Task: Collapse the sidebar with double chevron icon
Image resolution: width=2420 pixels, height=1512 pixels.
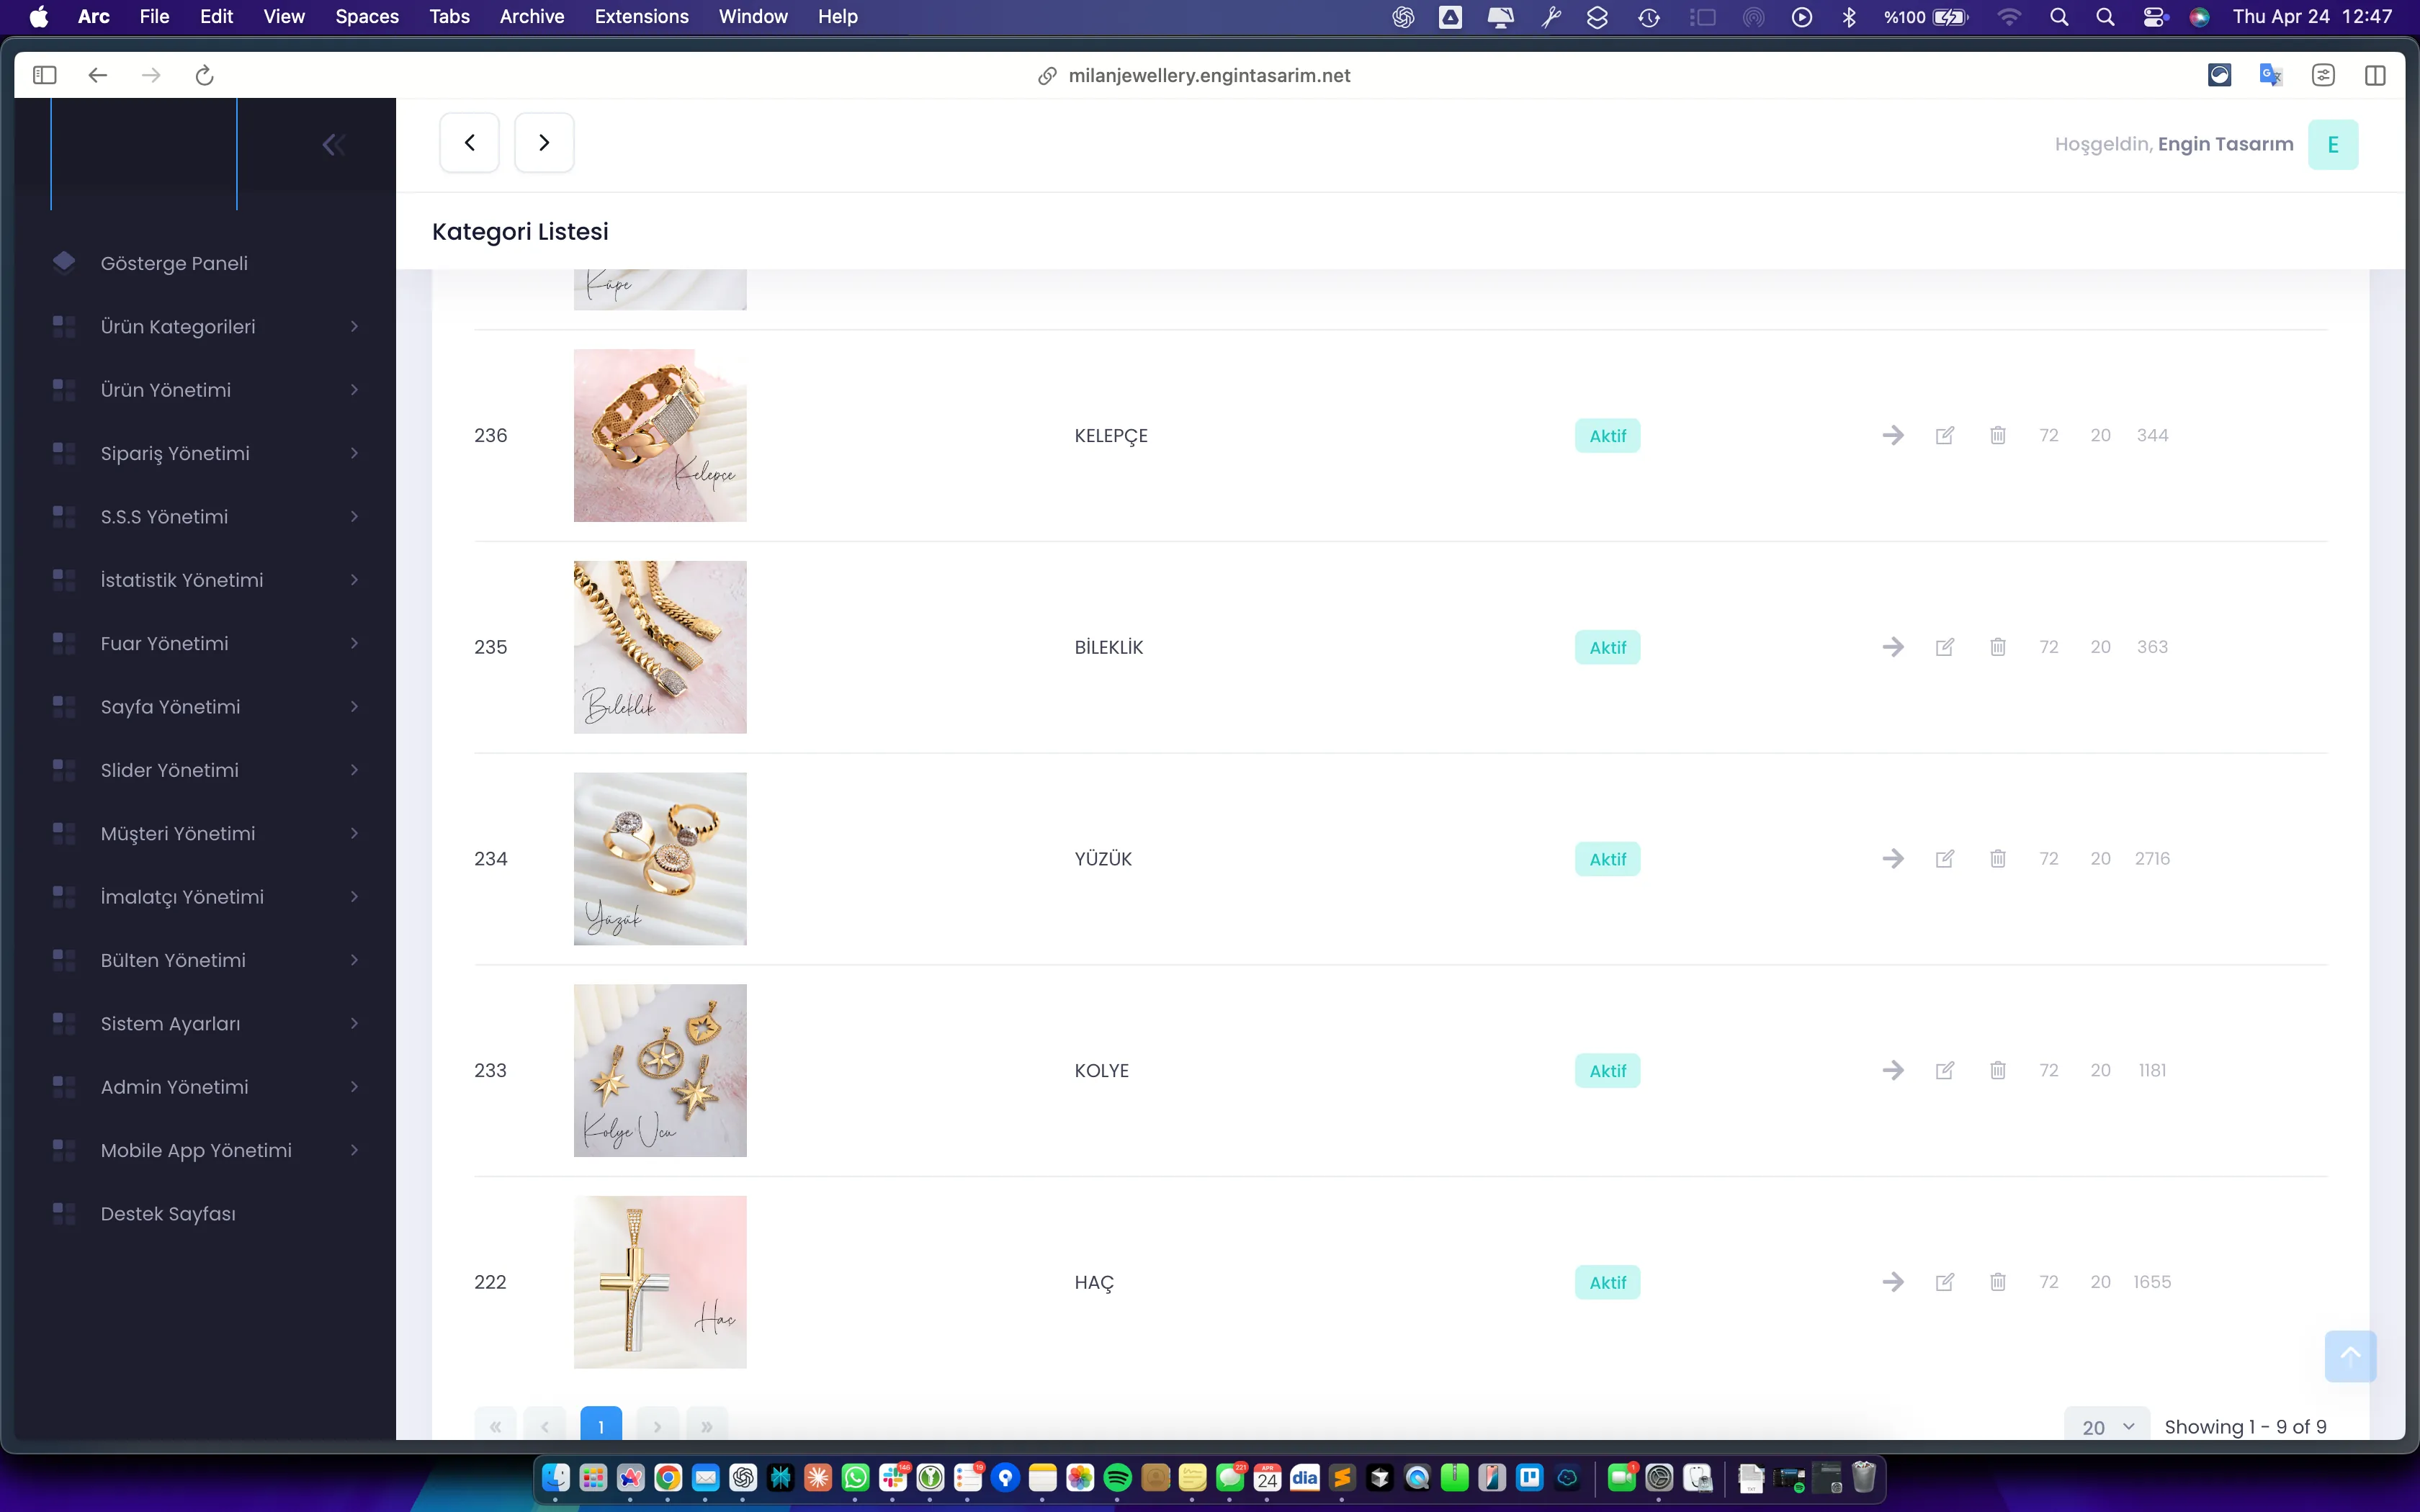Action: click(x=334, y=145)
